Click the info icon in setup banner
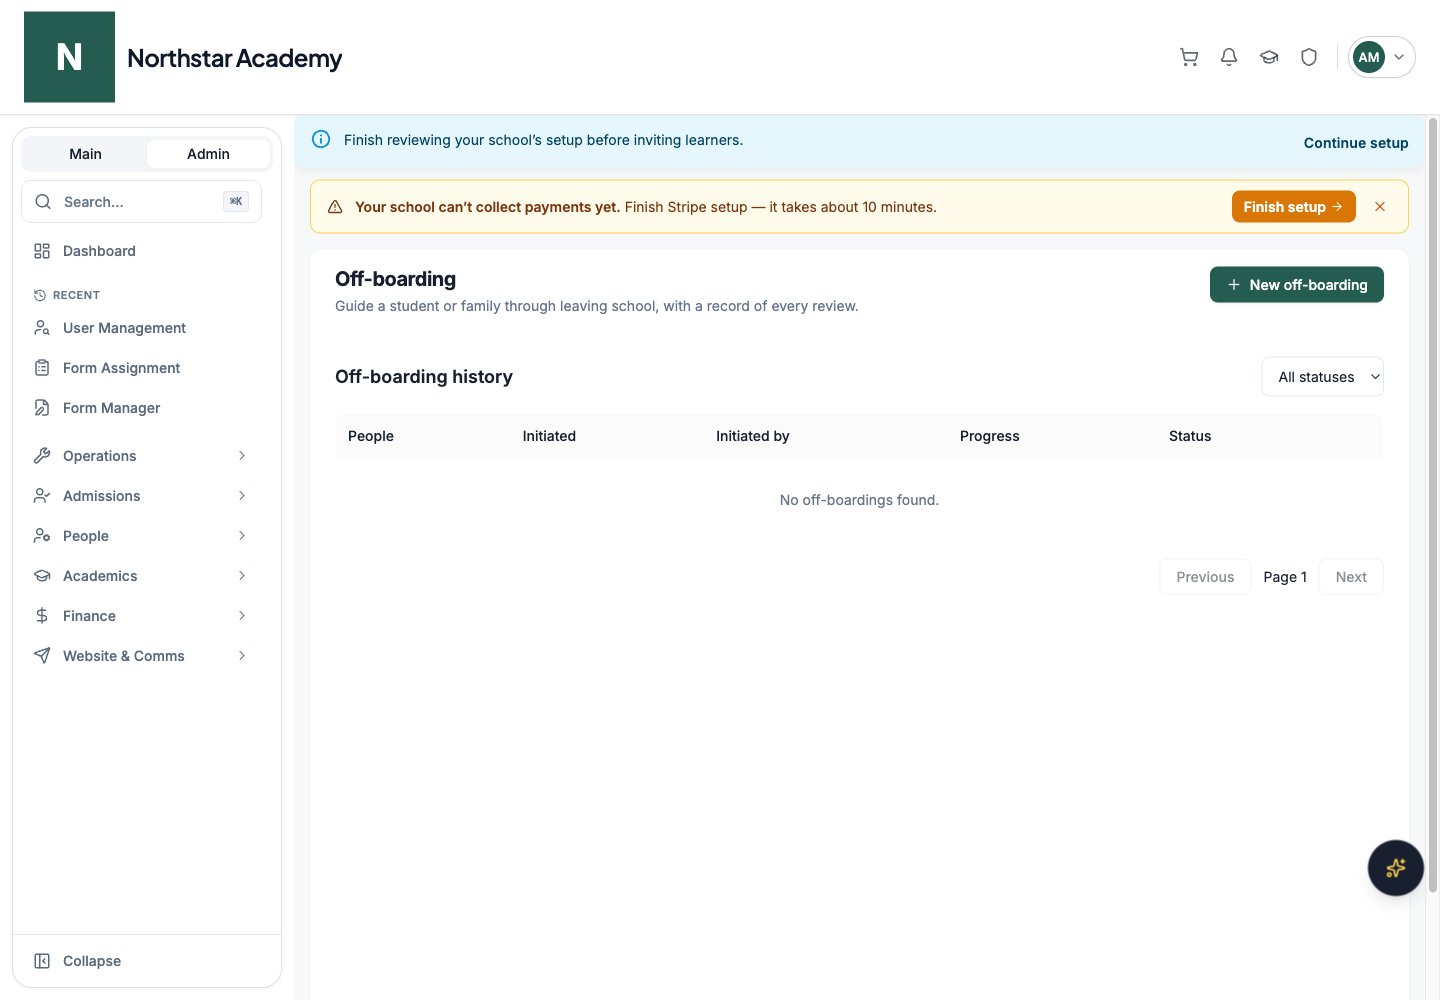The height and width of the screenshot is (1000, 1440). [321, 140]
